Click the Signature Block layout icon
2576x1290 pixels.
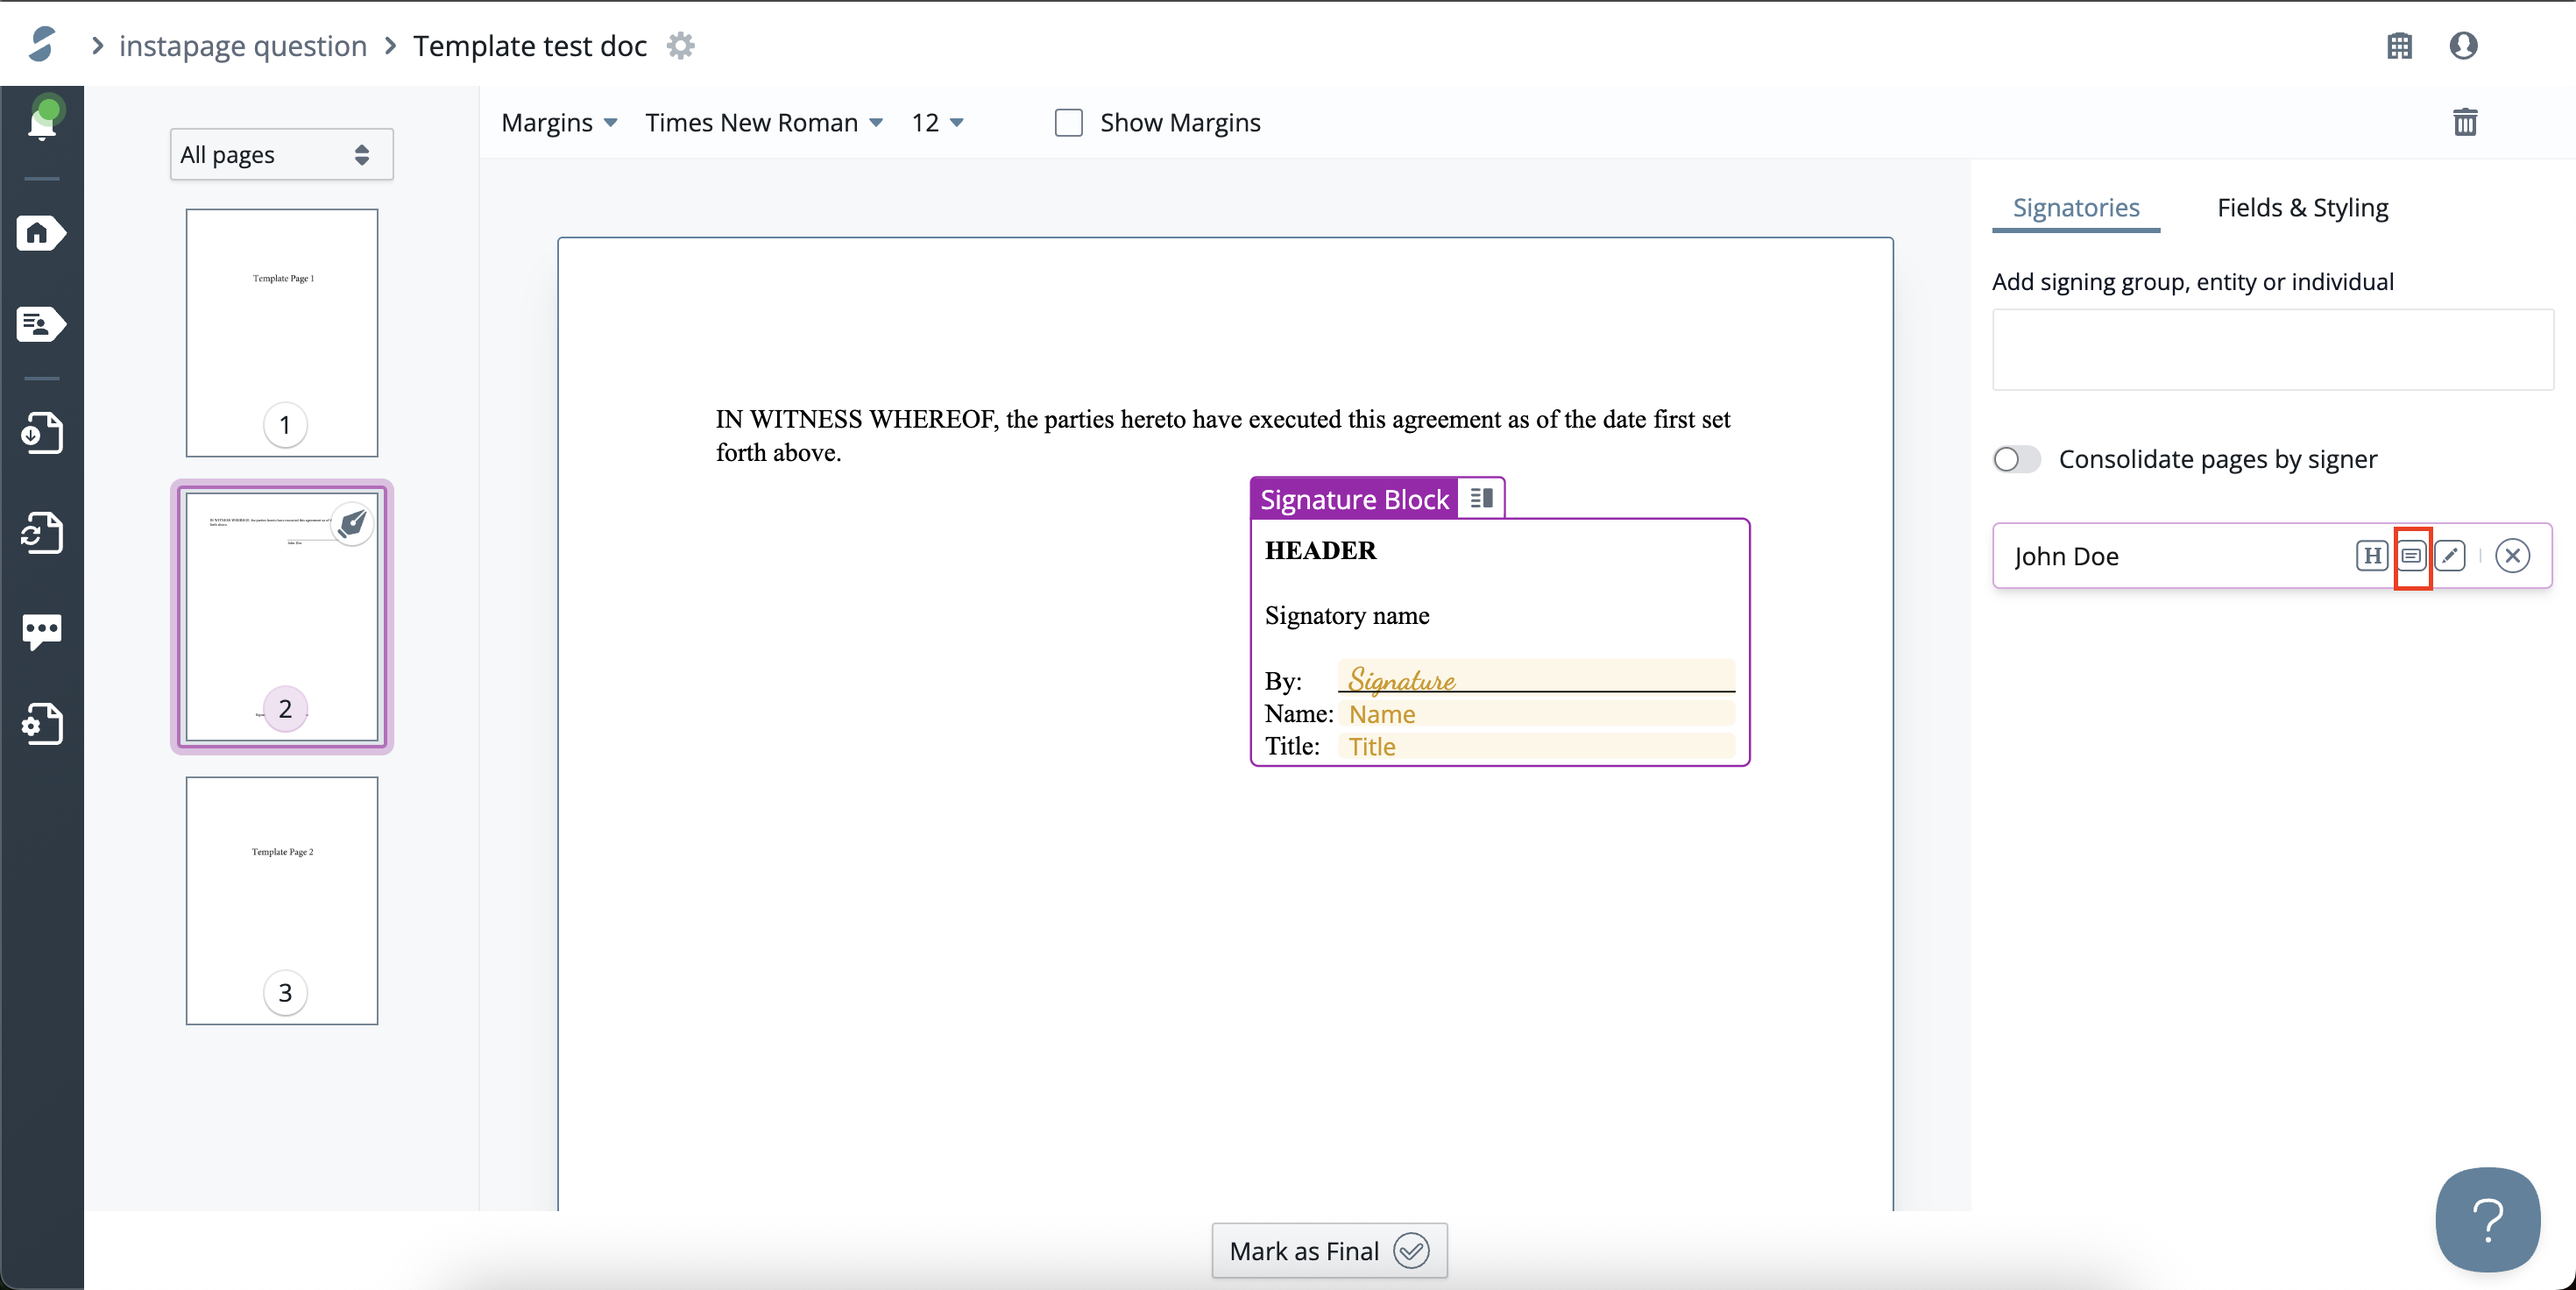pyautogui.click(x=1481, y=498)
